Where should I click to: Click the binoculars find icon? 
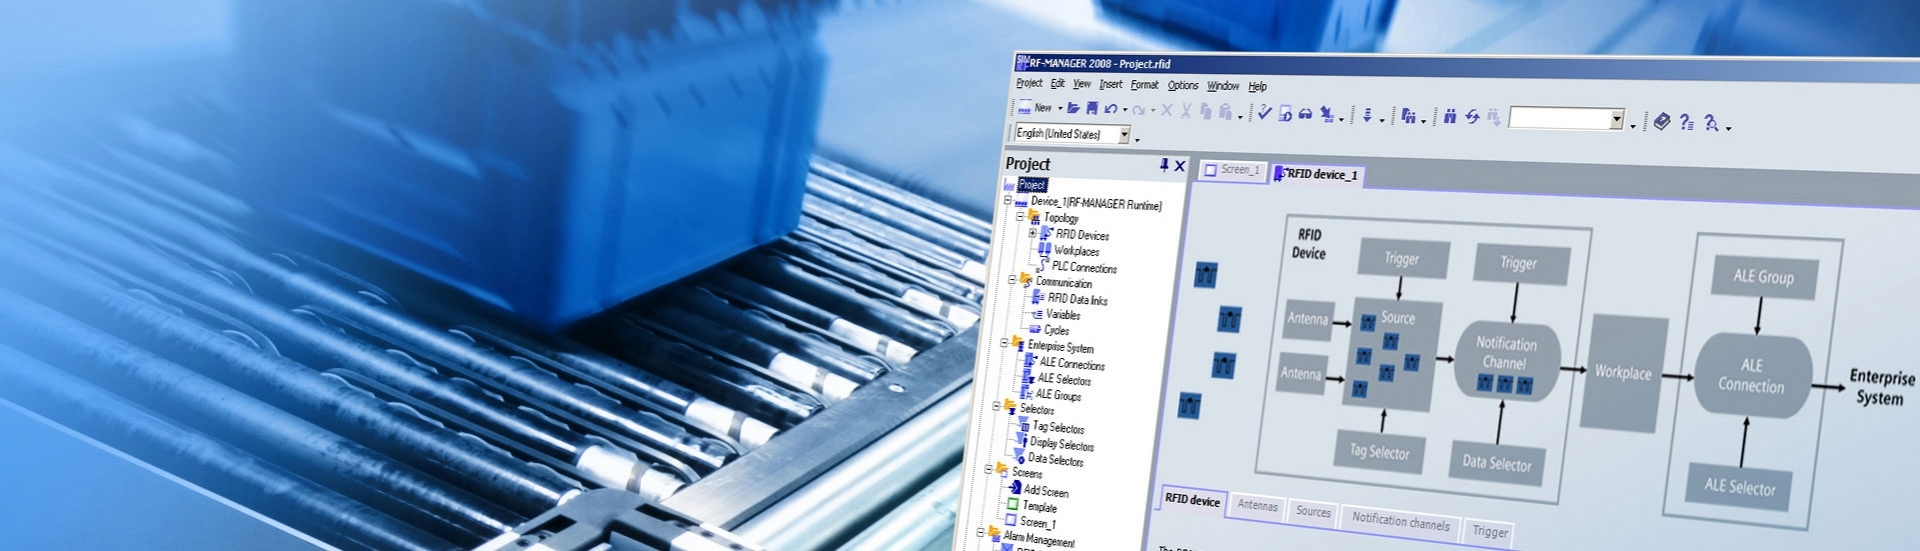pos(1449,117)
